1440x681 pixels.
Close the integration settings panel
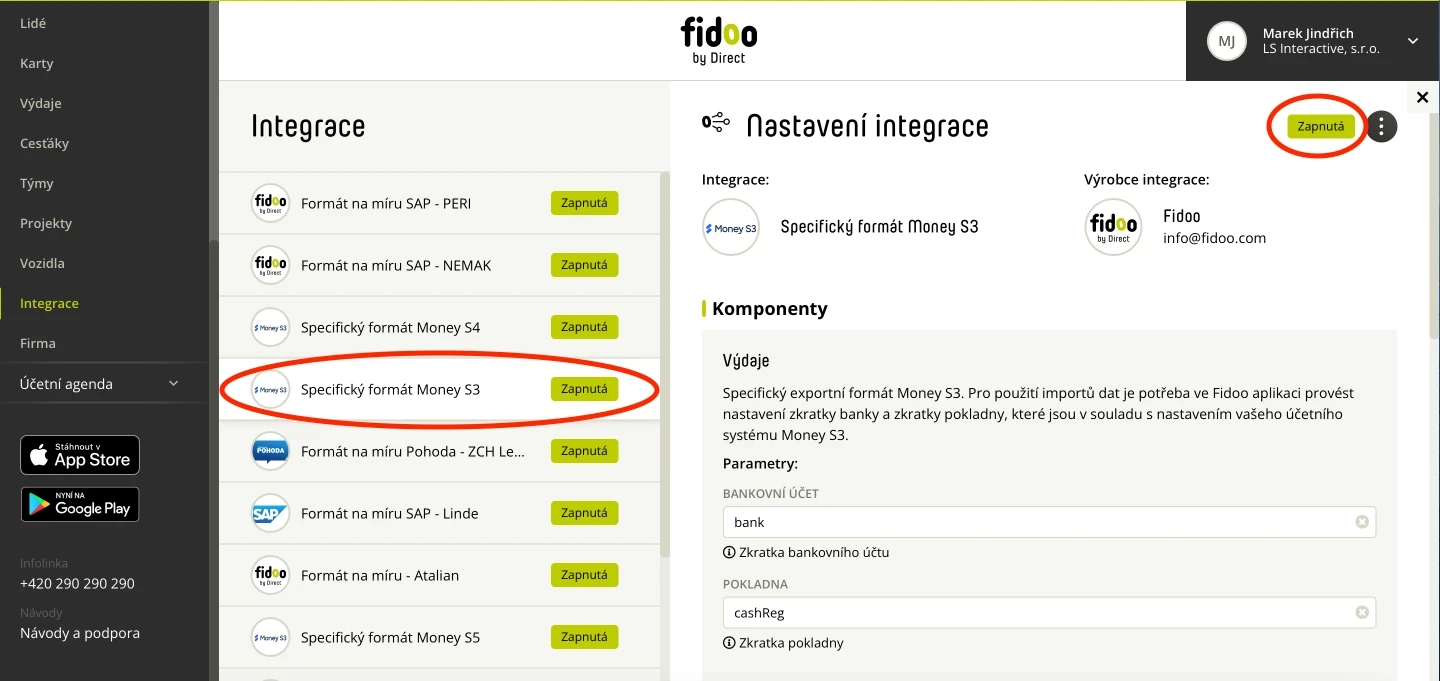(1423, 97)
